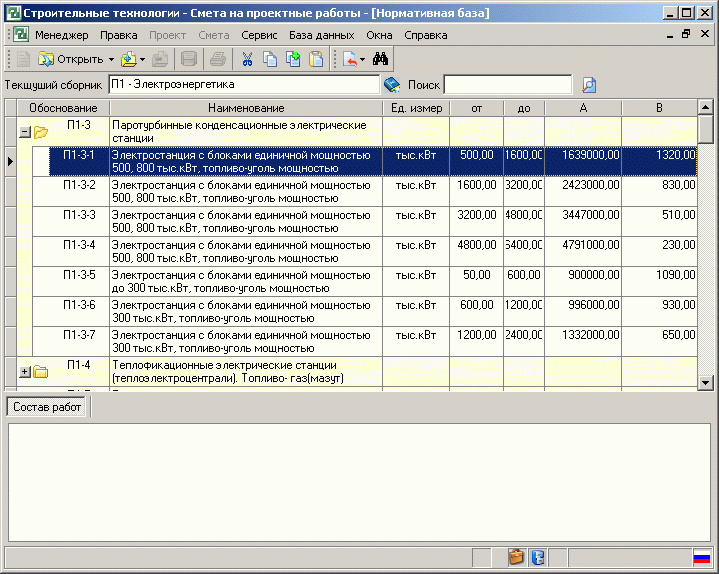This screenshot has height=574, width=719.
Task: Click the Cut scissors icon in toolbar
Action: coord(247,59)
